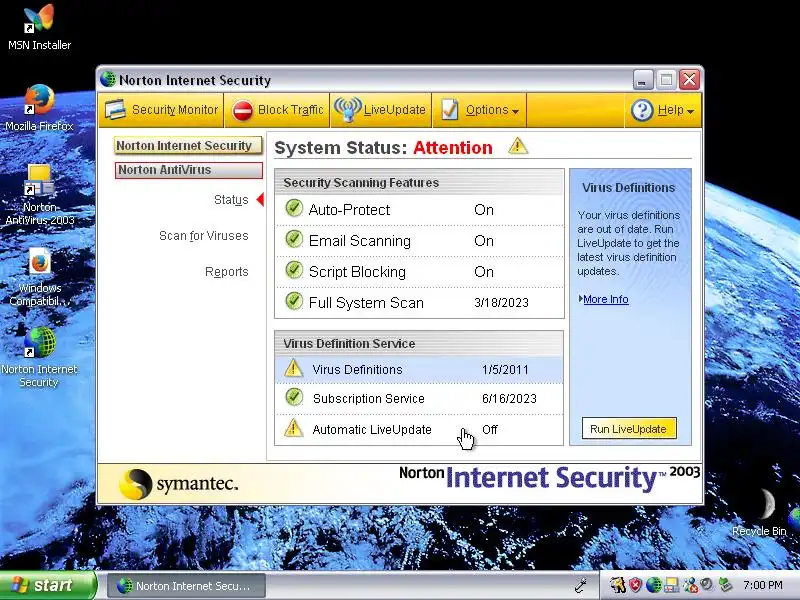
Task: Select the Norton AntiVirus sidebar tab
Action: tap(188, 170)
